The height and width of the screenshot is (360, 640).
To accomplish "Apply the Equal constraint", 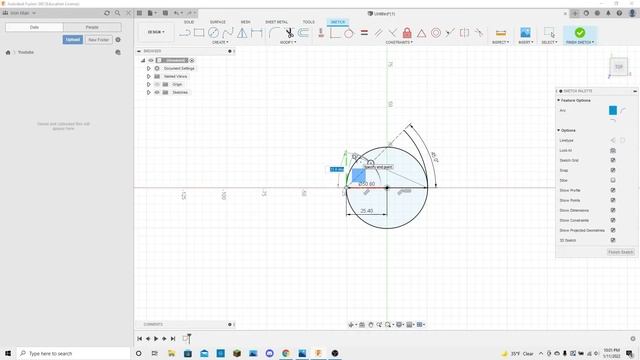I will click(x=364, y=33).
